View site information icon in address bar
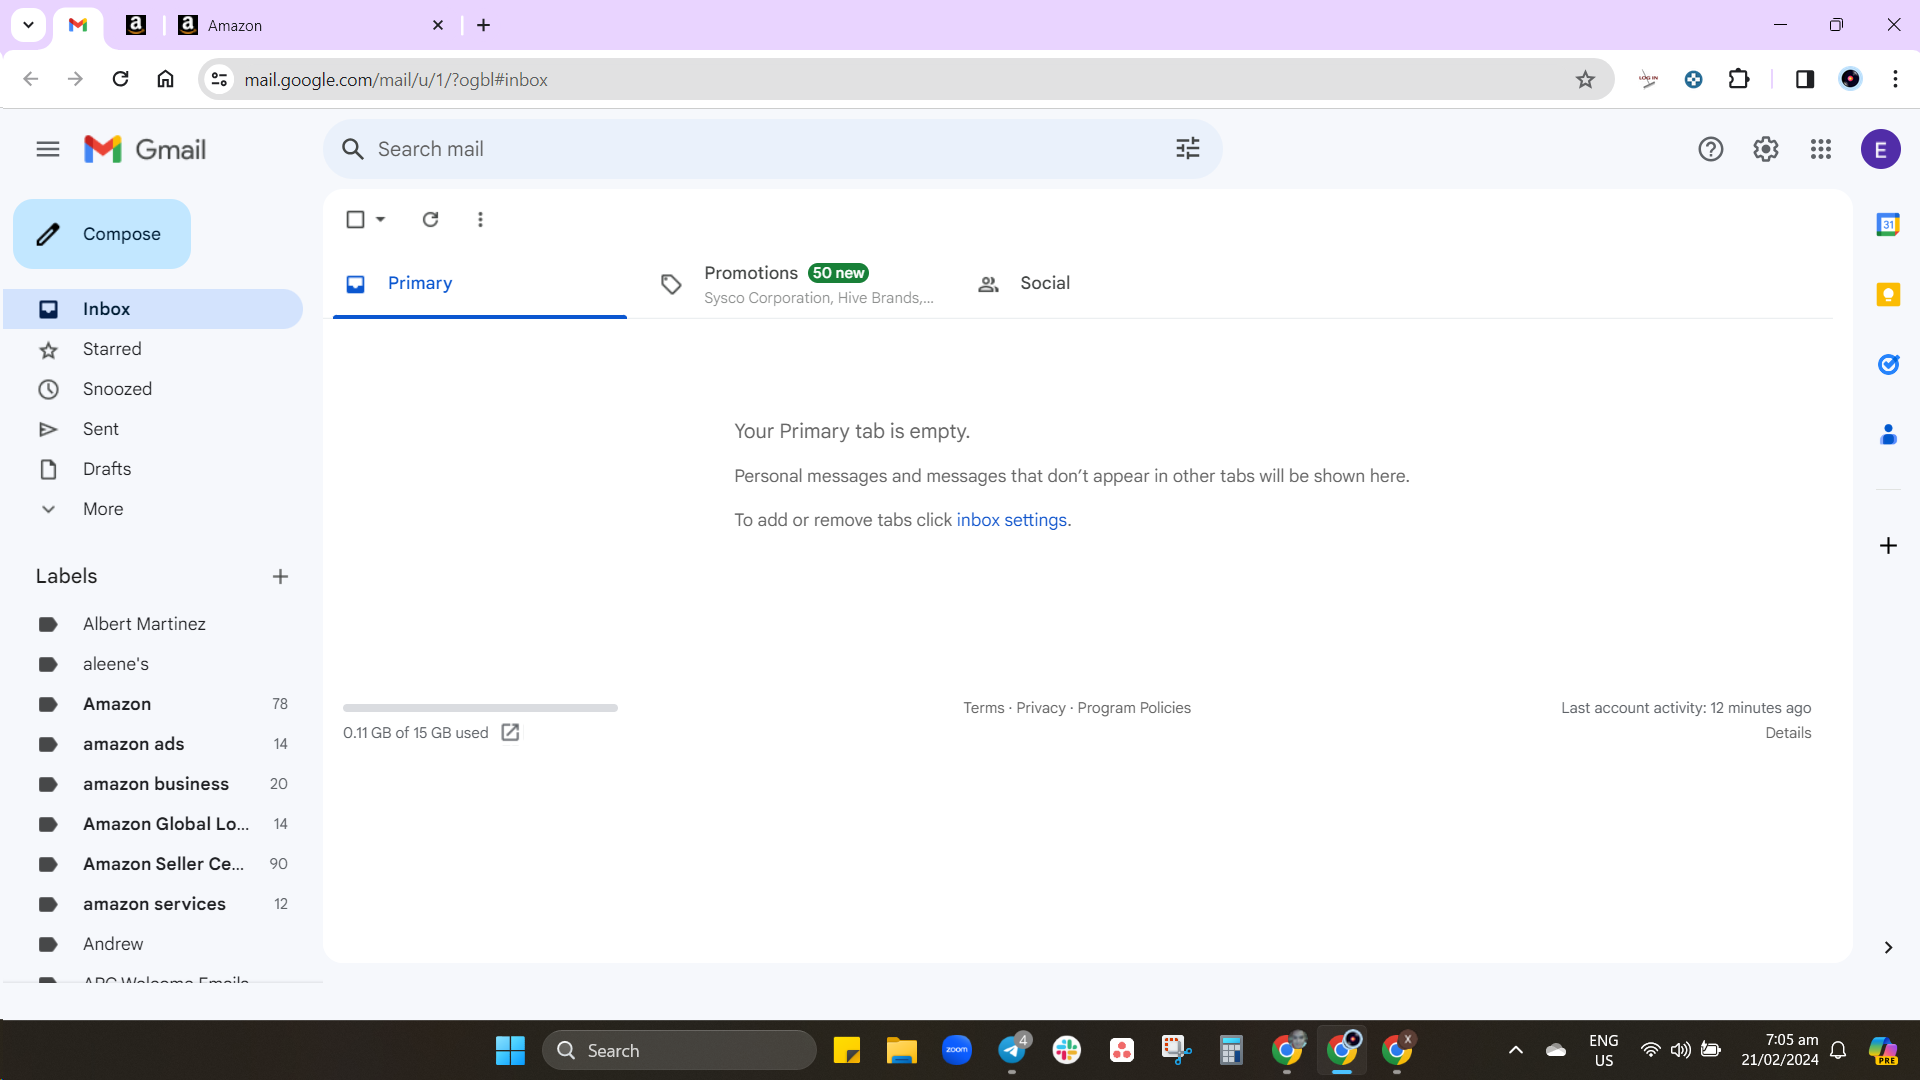The height and width of the screenshot is (1080, 1920). pos(219,79)
